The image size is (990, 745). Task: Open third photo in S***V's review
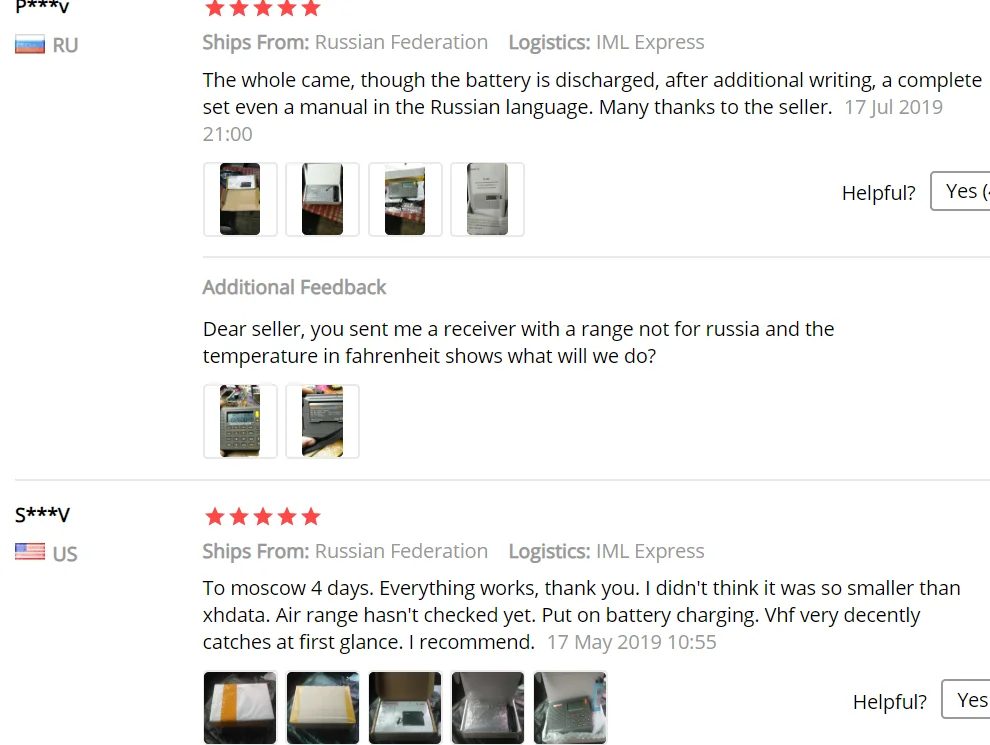click(405, 707)
